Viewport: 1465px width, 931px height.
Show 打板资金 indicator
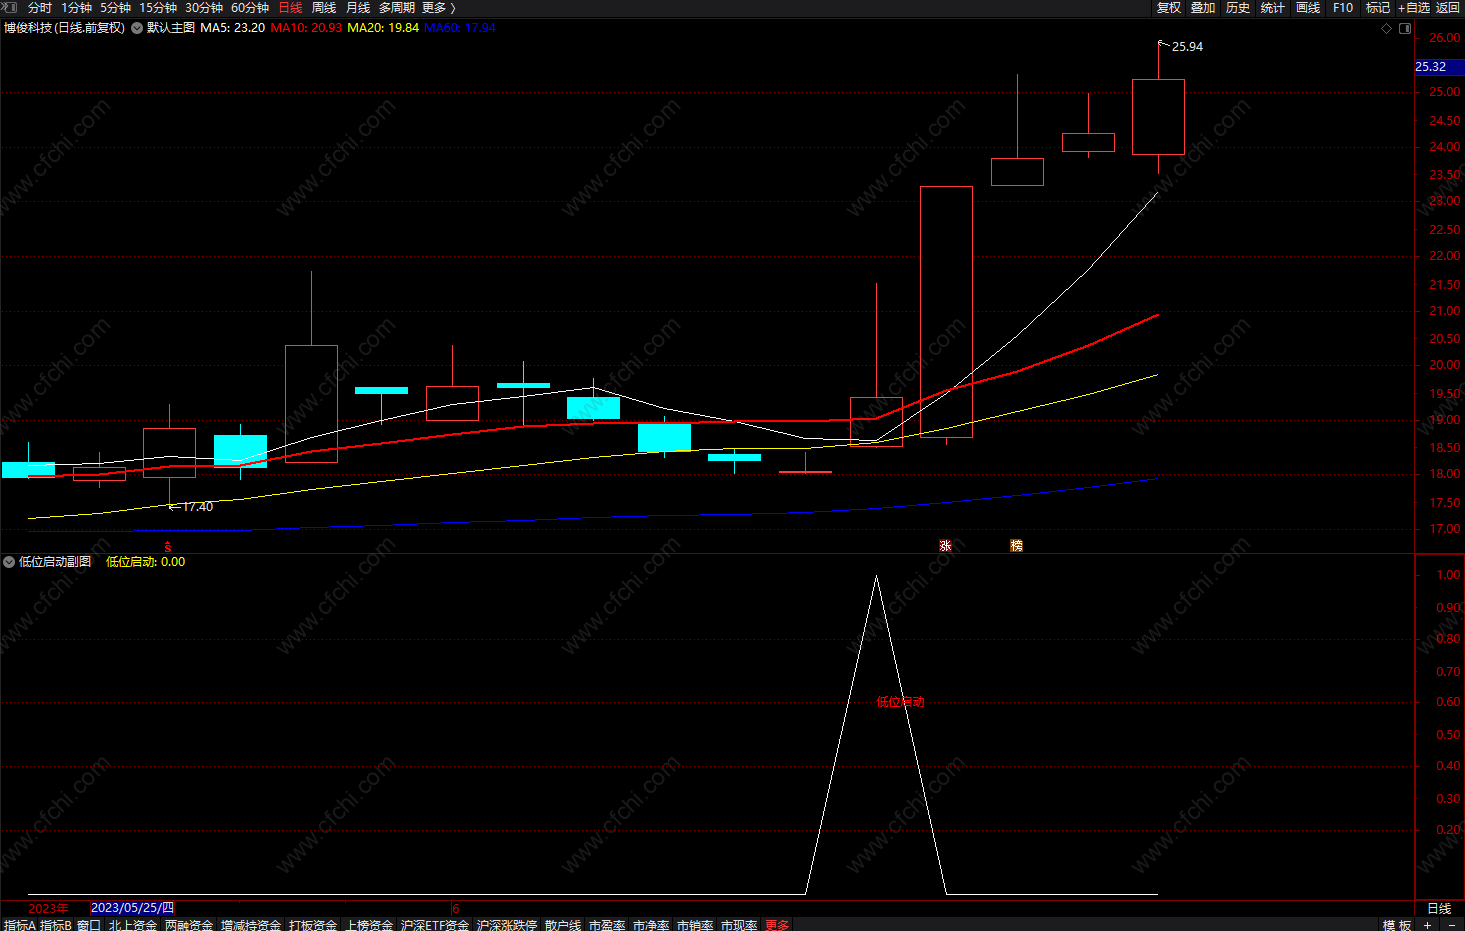point(313,925)
